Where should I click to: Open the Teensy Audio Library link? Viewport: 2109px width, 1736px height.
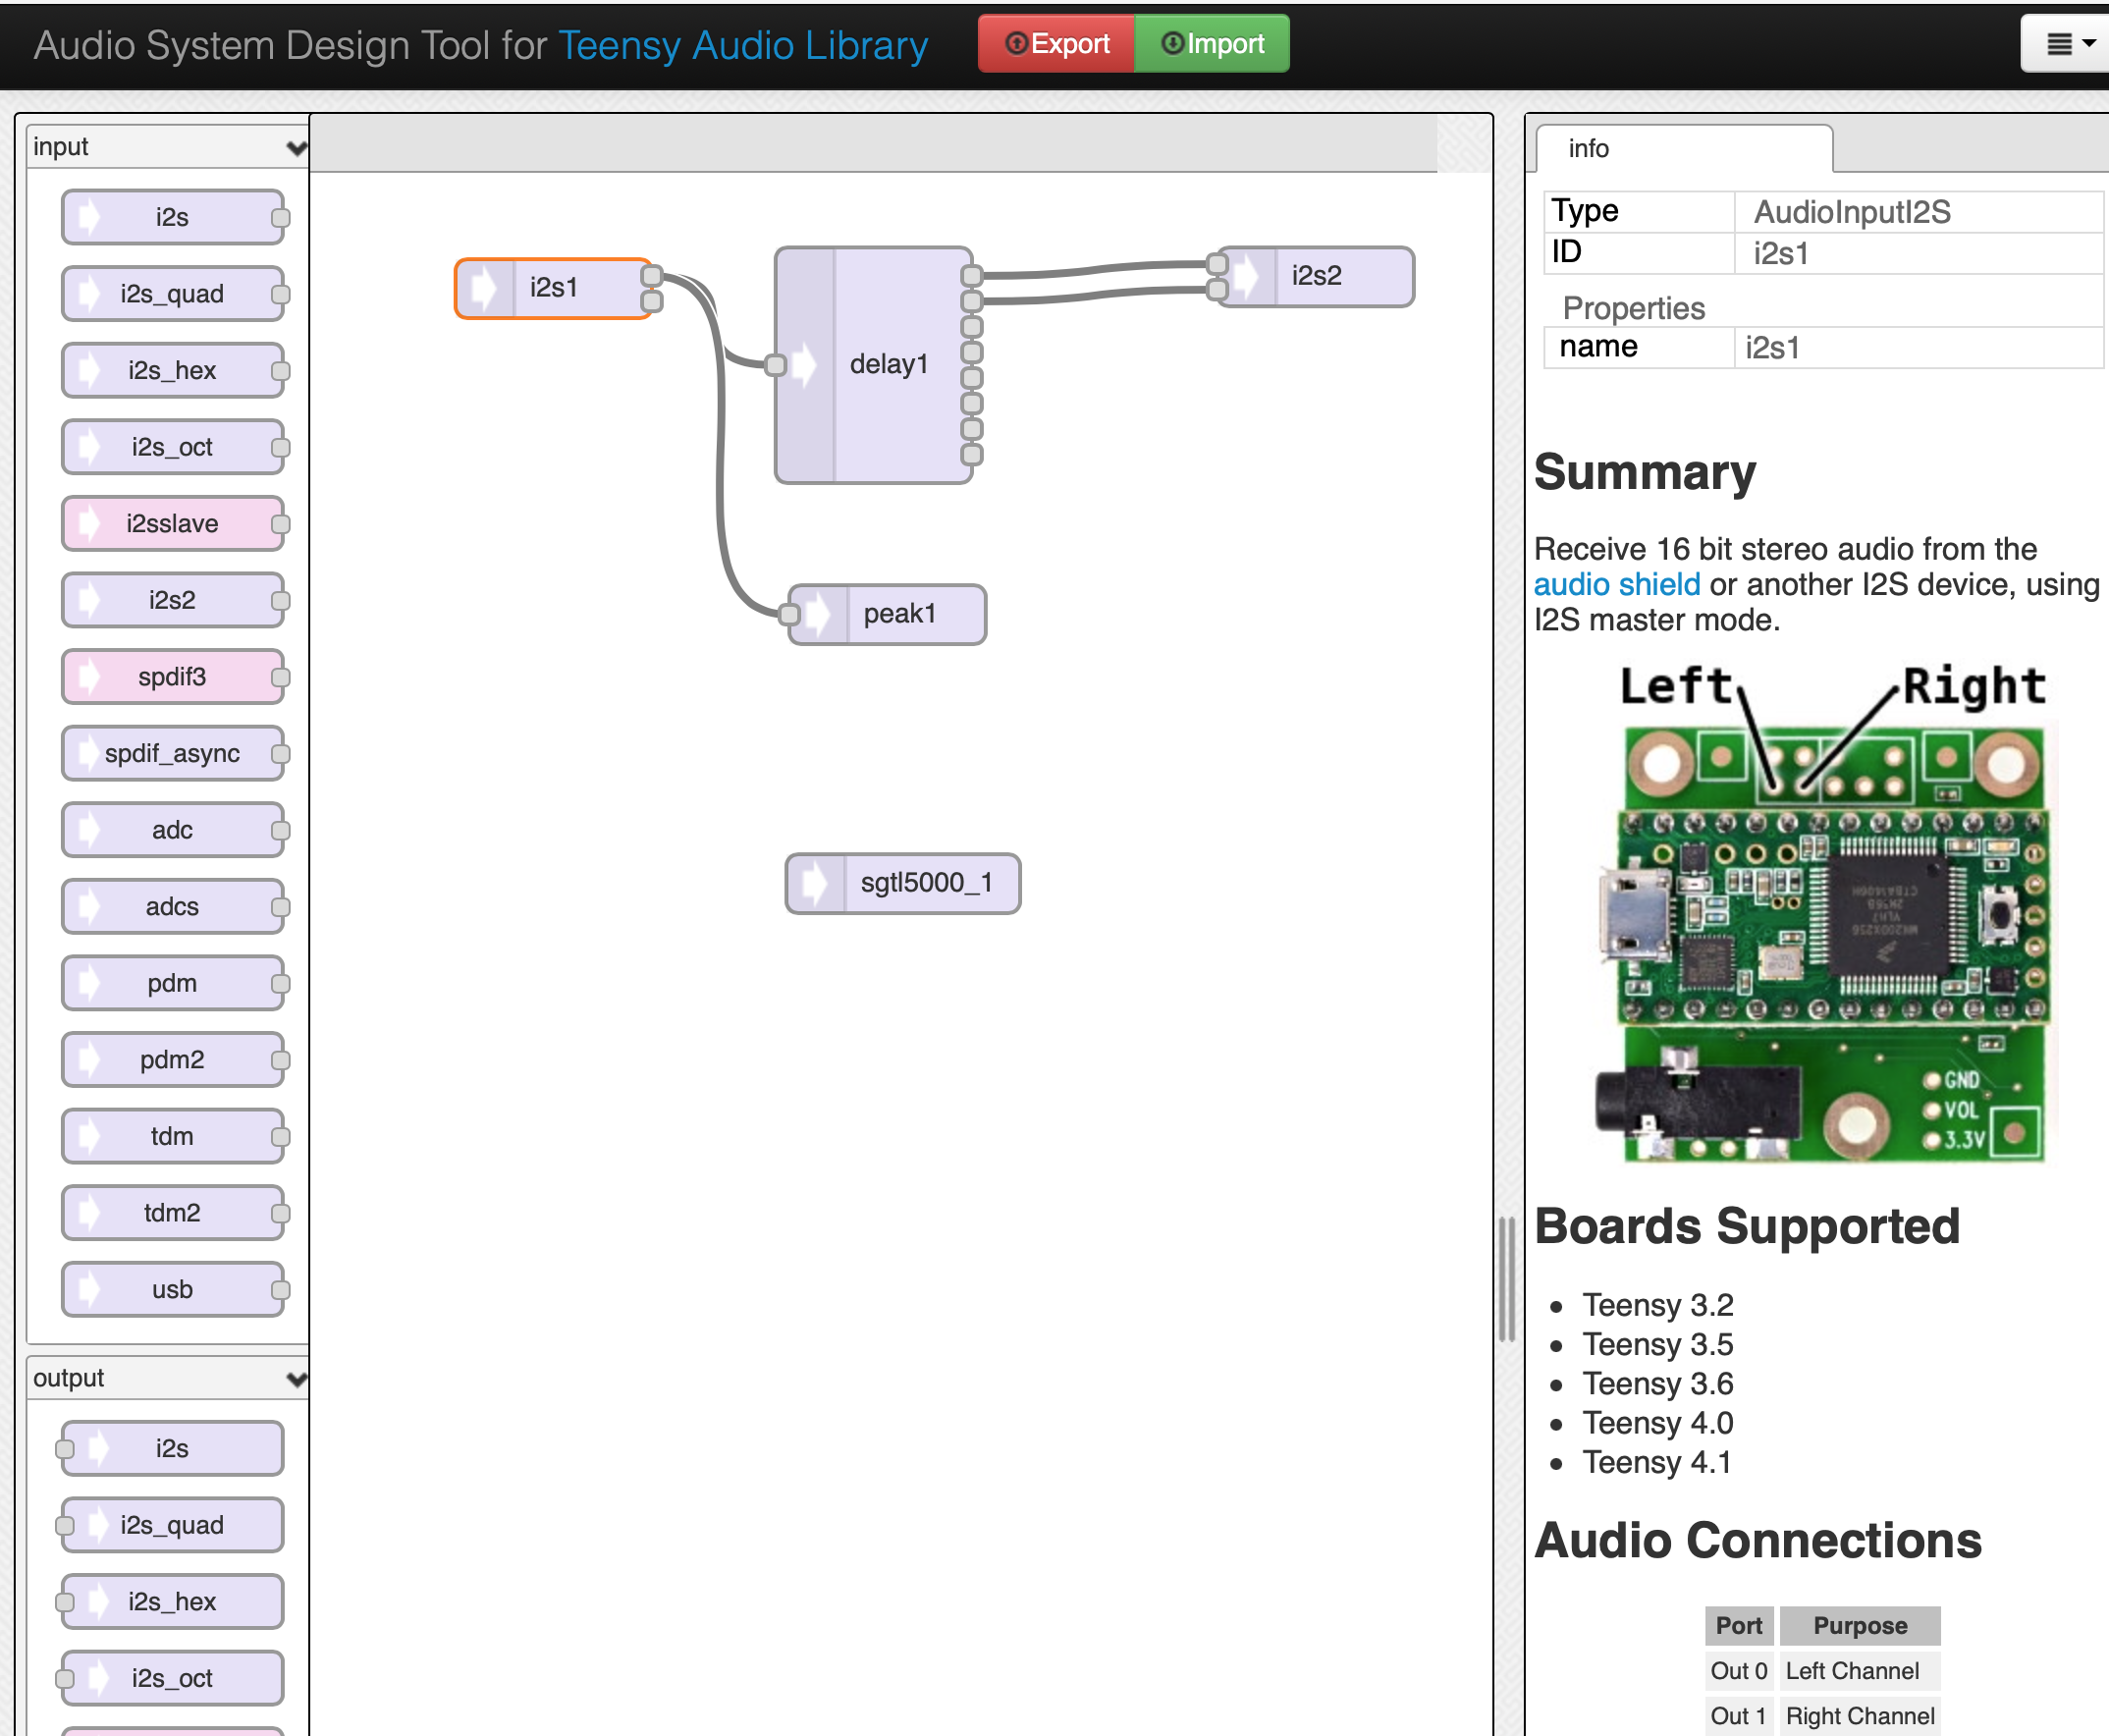pos(743,45)
